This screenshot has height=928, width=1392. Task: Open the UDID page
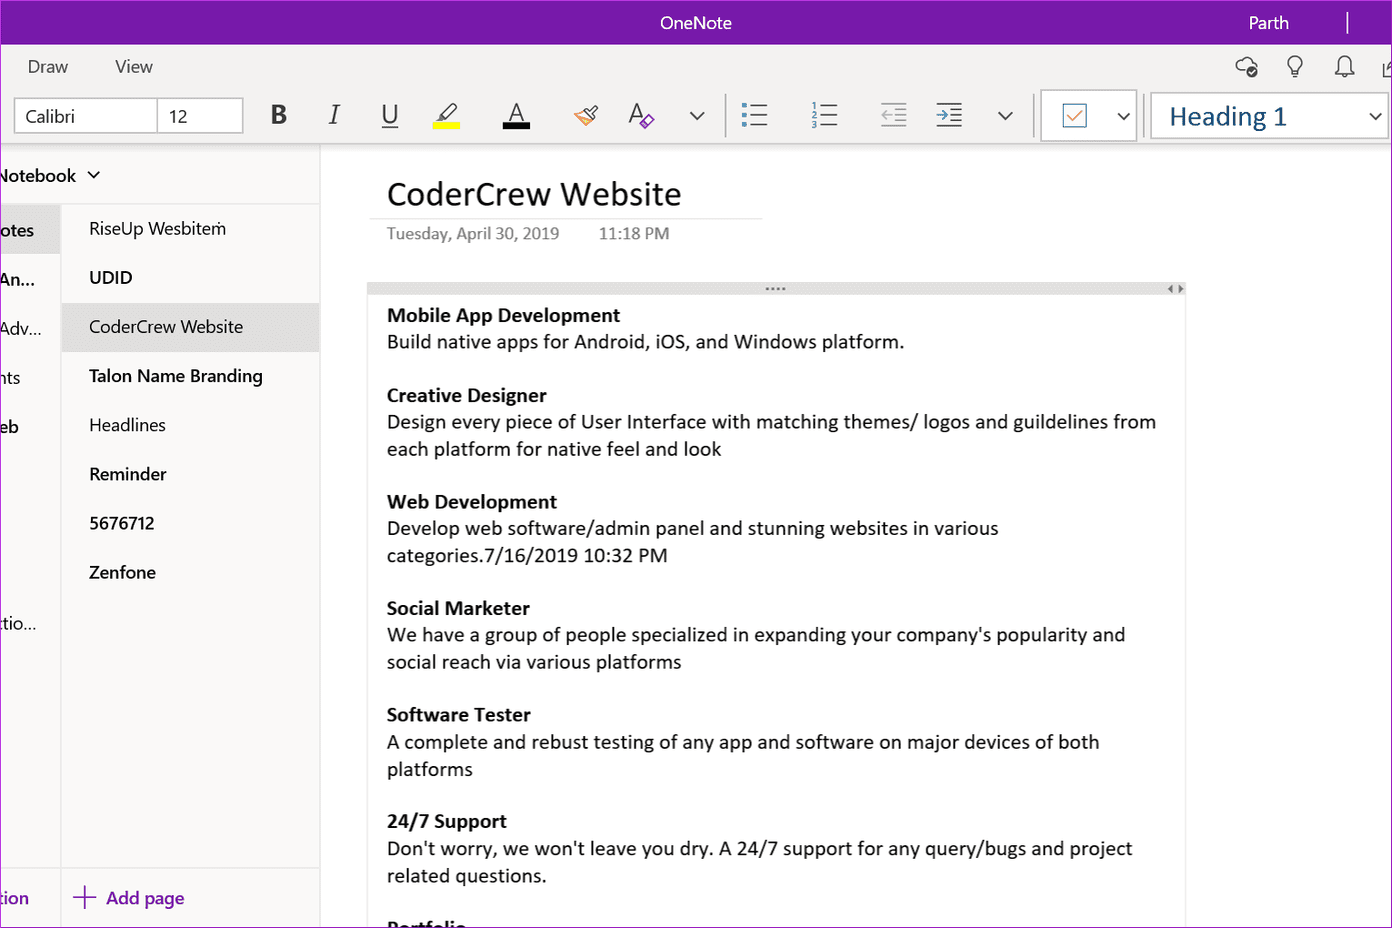coord(190,278)
